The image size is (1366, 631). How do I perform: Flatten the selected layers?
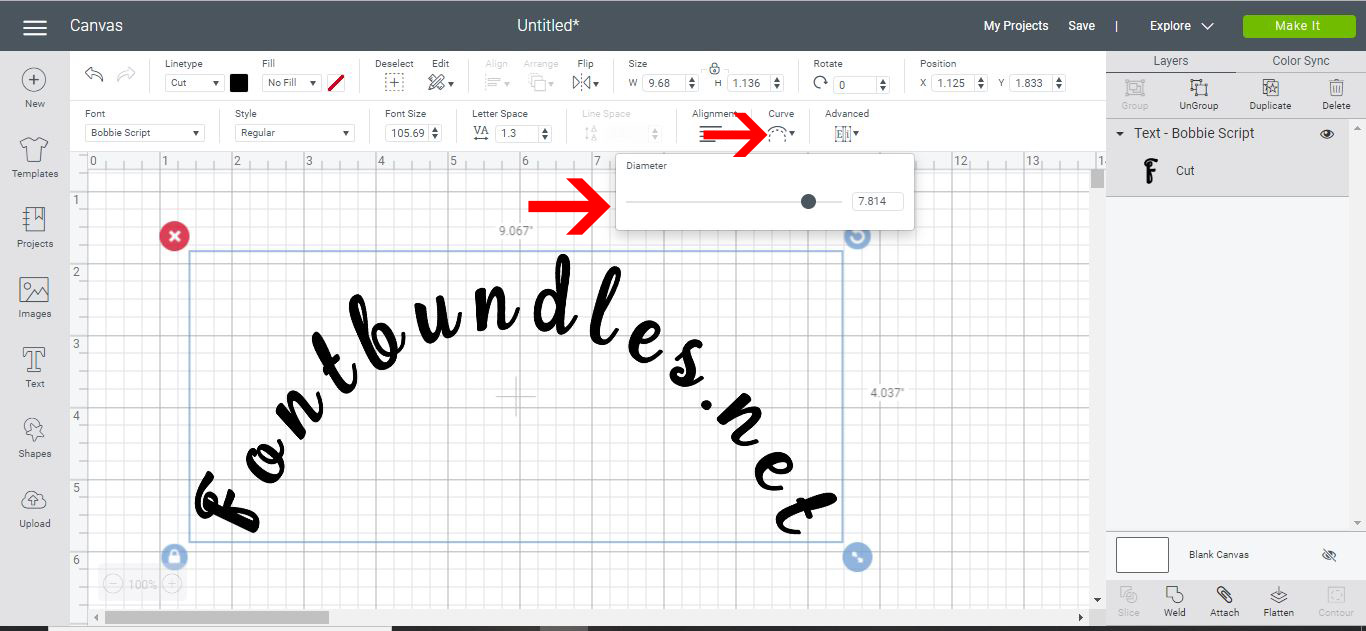coord(1278,602)
